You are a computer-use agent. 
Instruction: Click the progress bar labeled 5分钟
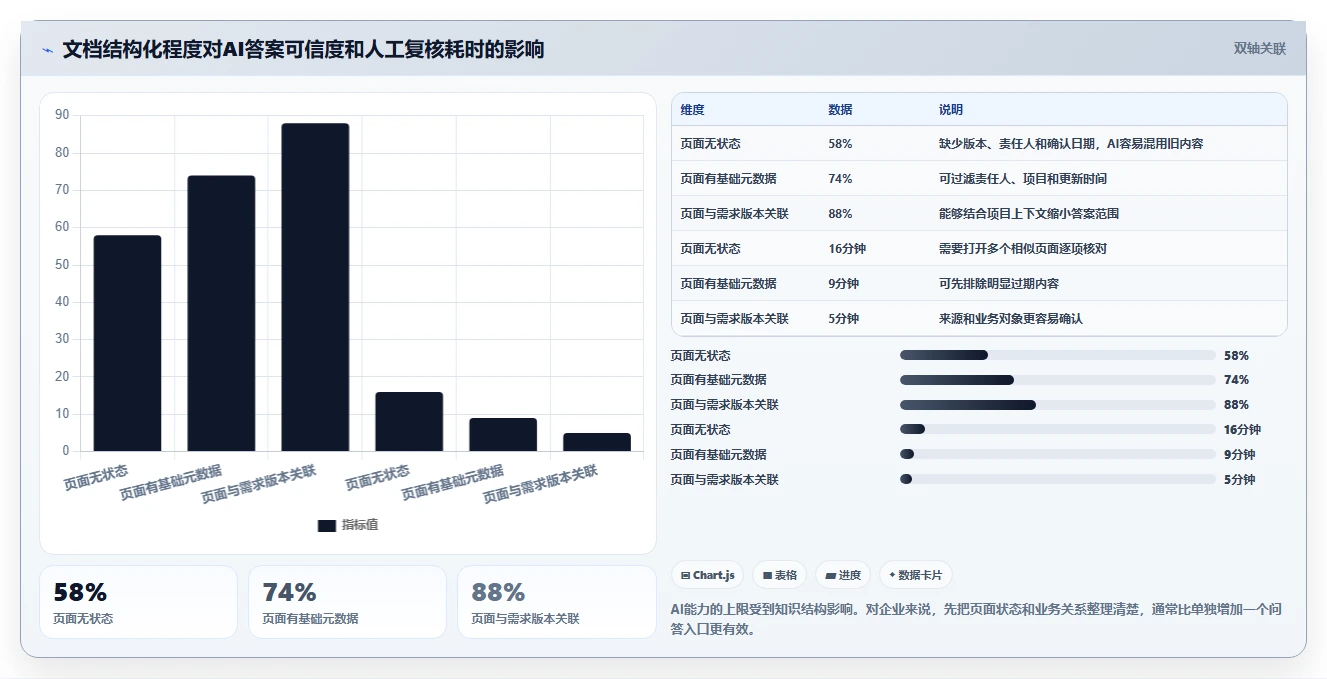pyautogui.click(x=1058, y=479)
